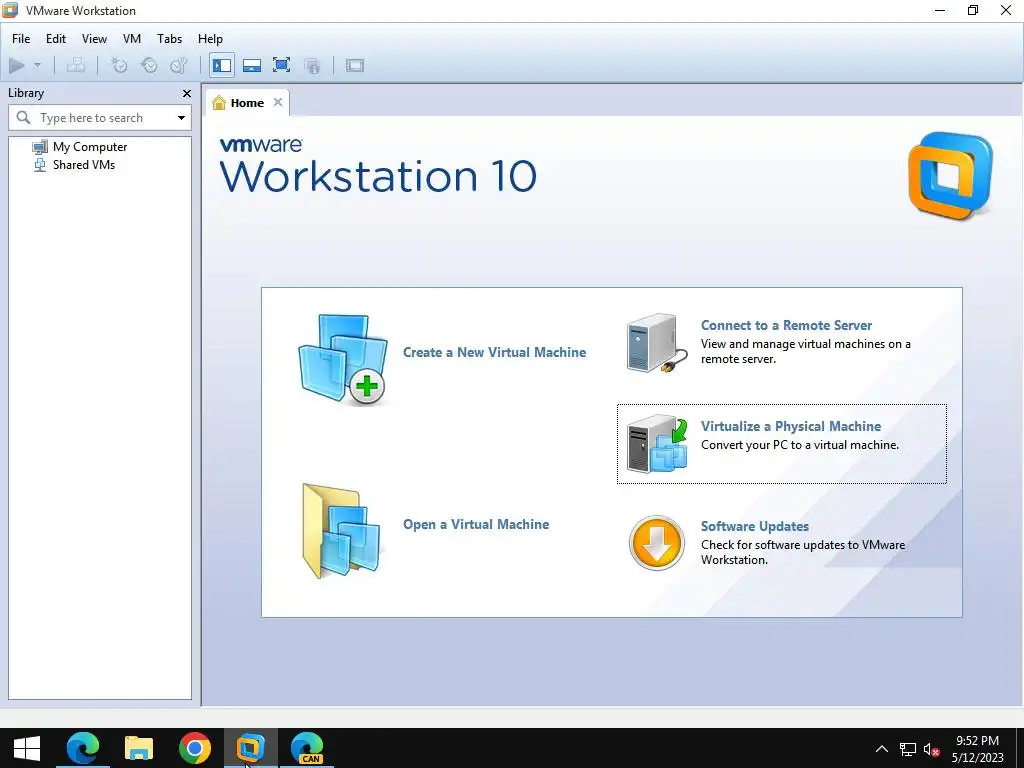
Task: Toggle the thumbnail bar toolbar button
Action: point(252,65)
